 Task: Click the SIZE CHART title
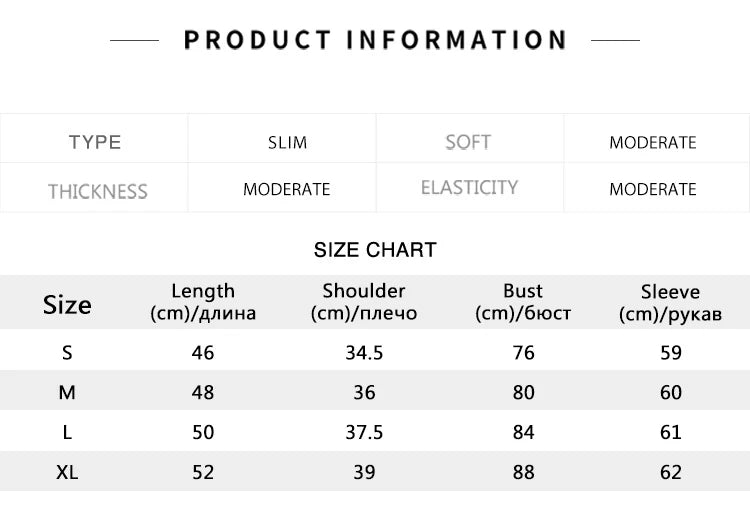click(375, 250)
